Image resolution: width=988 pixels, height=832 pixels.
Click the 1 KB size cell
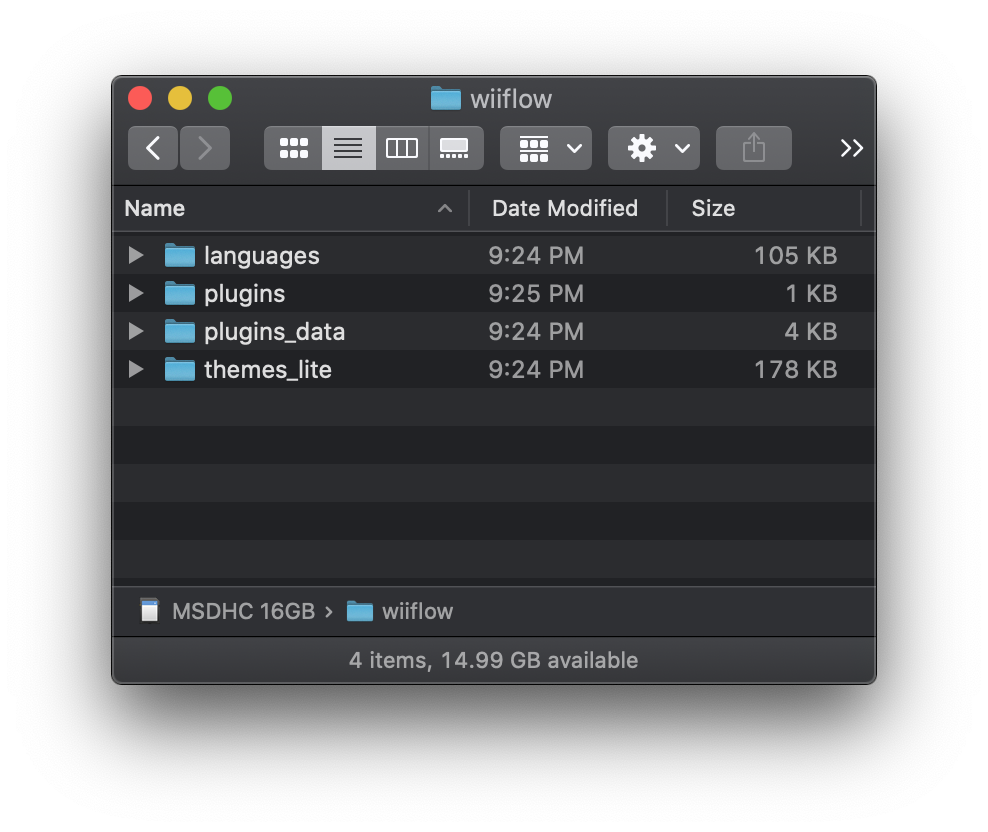point(812,293)
